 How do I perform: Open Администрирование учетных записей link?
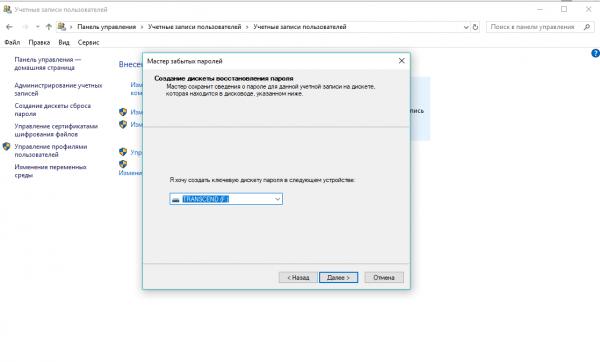pos(58,89)
